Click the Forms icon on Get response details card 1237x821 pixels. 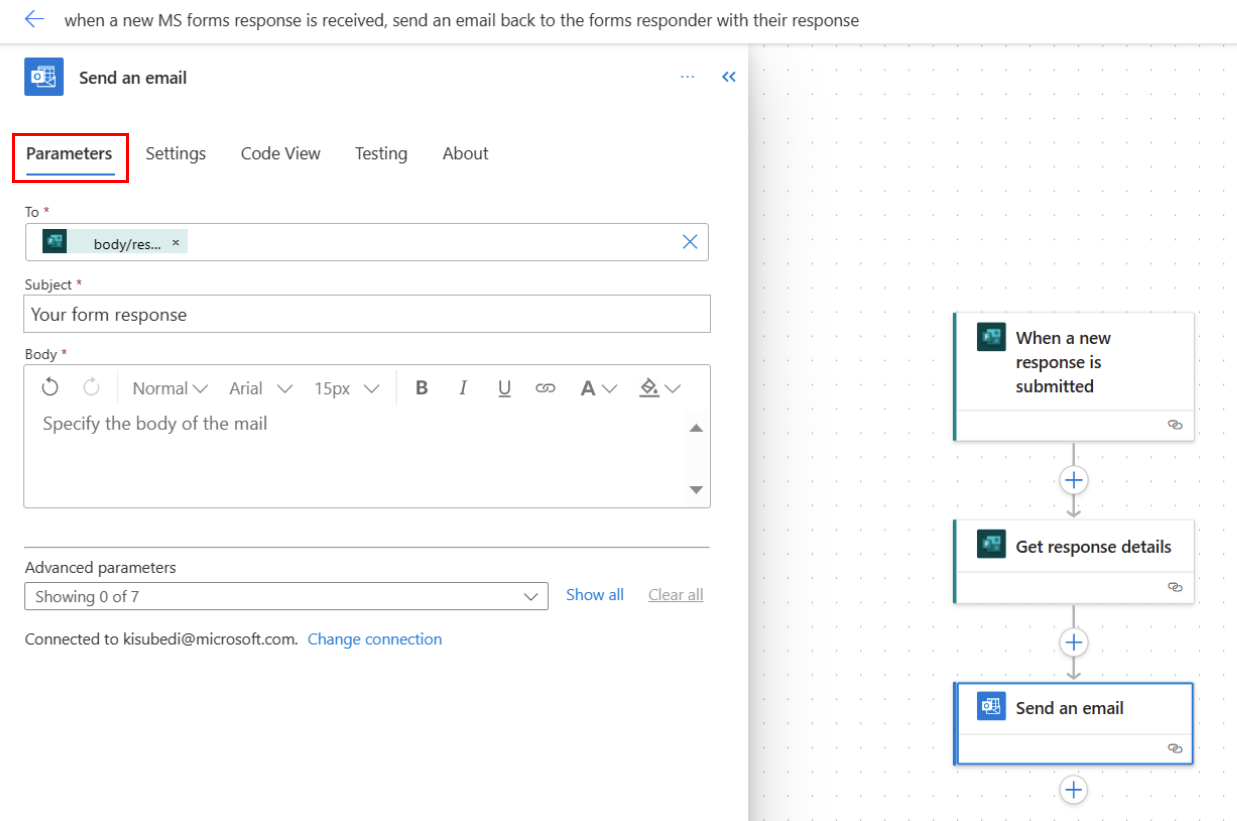[x=991, y=544]
